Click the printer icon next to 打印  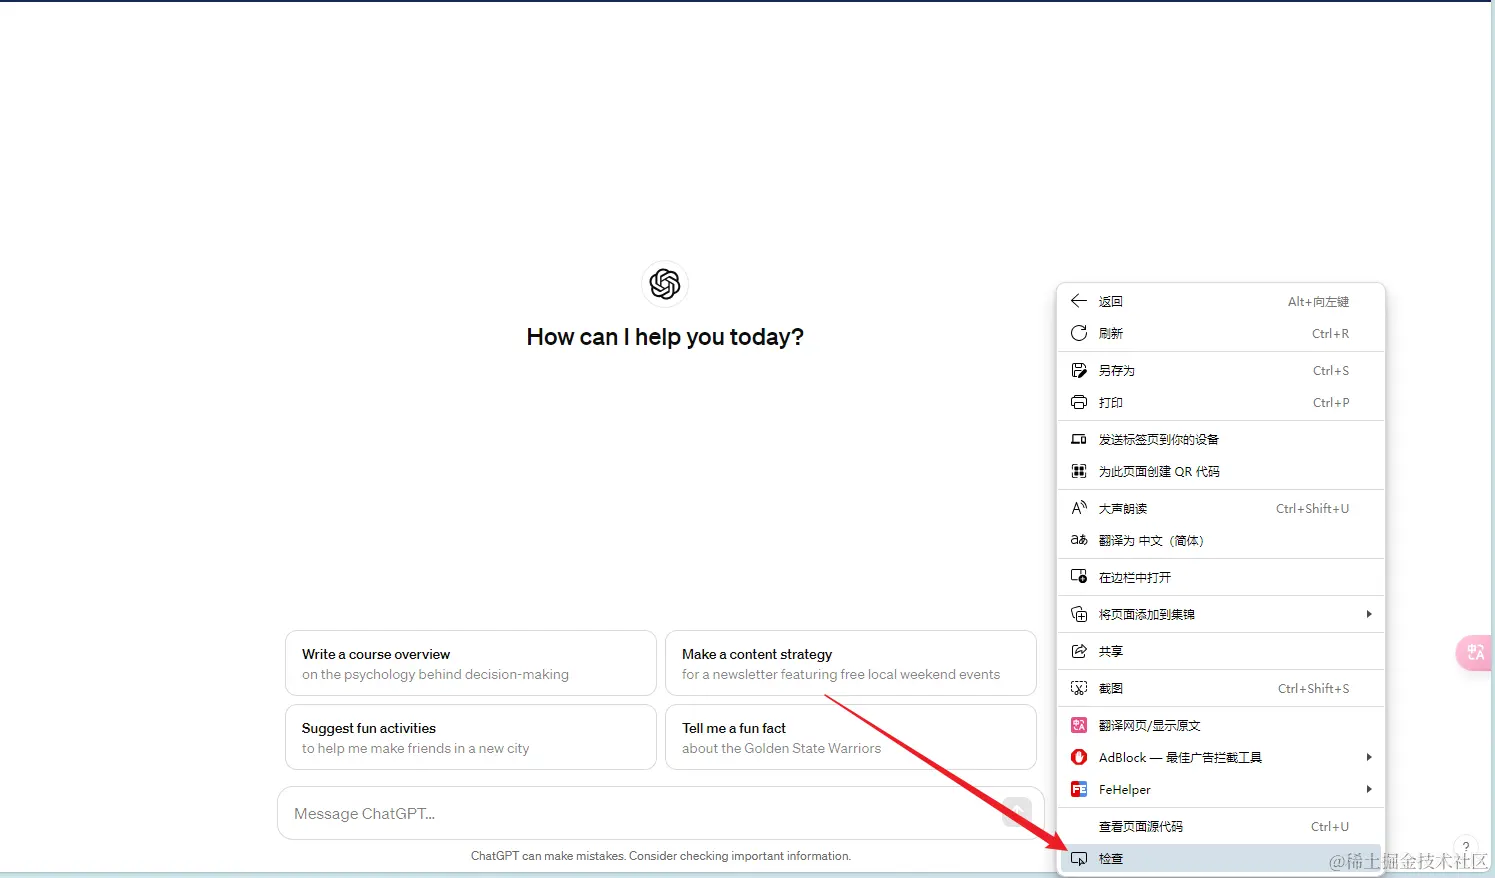[1079, 402]
